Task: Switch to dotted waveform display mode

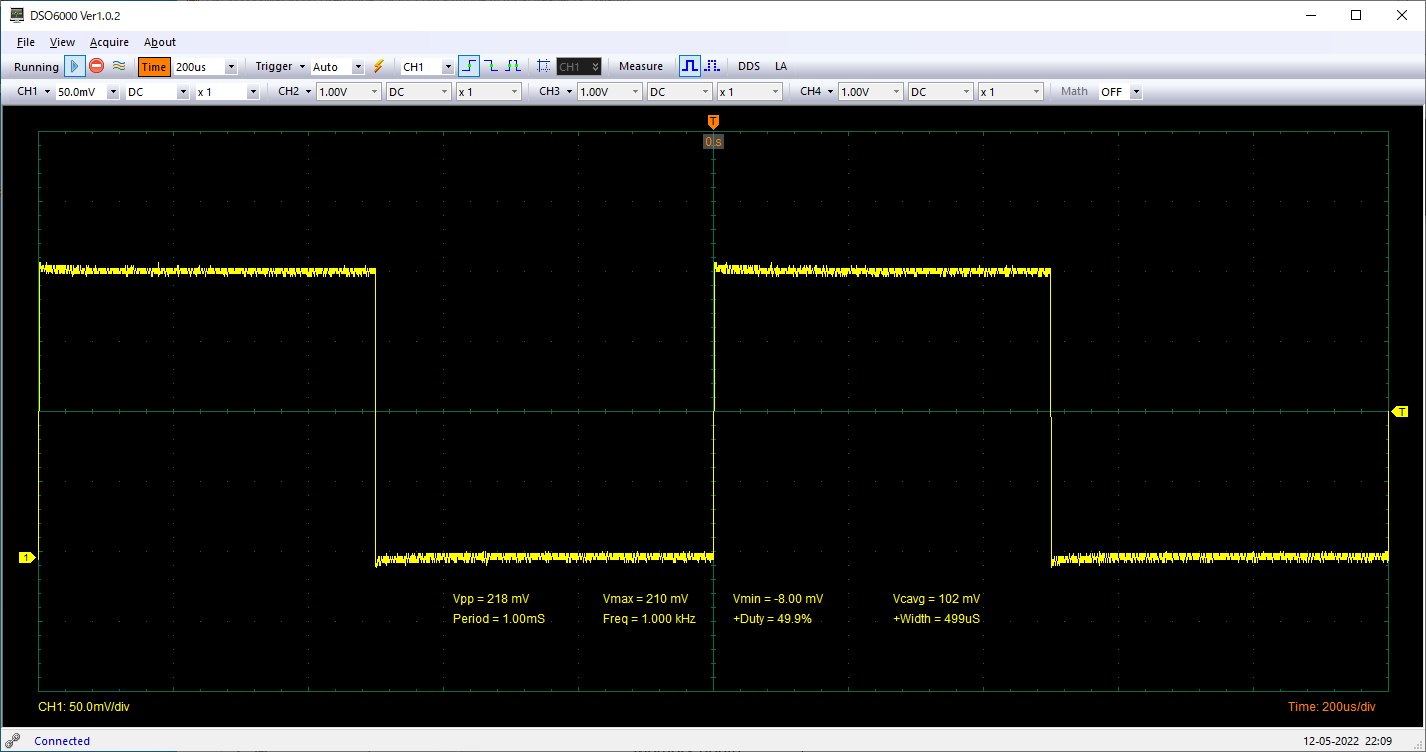Action: click(712, 67)
